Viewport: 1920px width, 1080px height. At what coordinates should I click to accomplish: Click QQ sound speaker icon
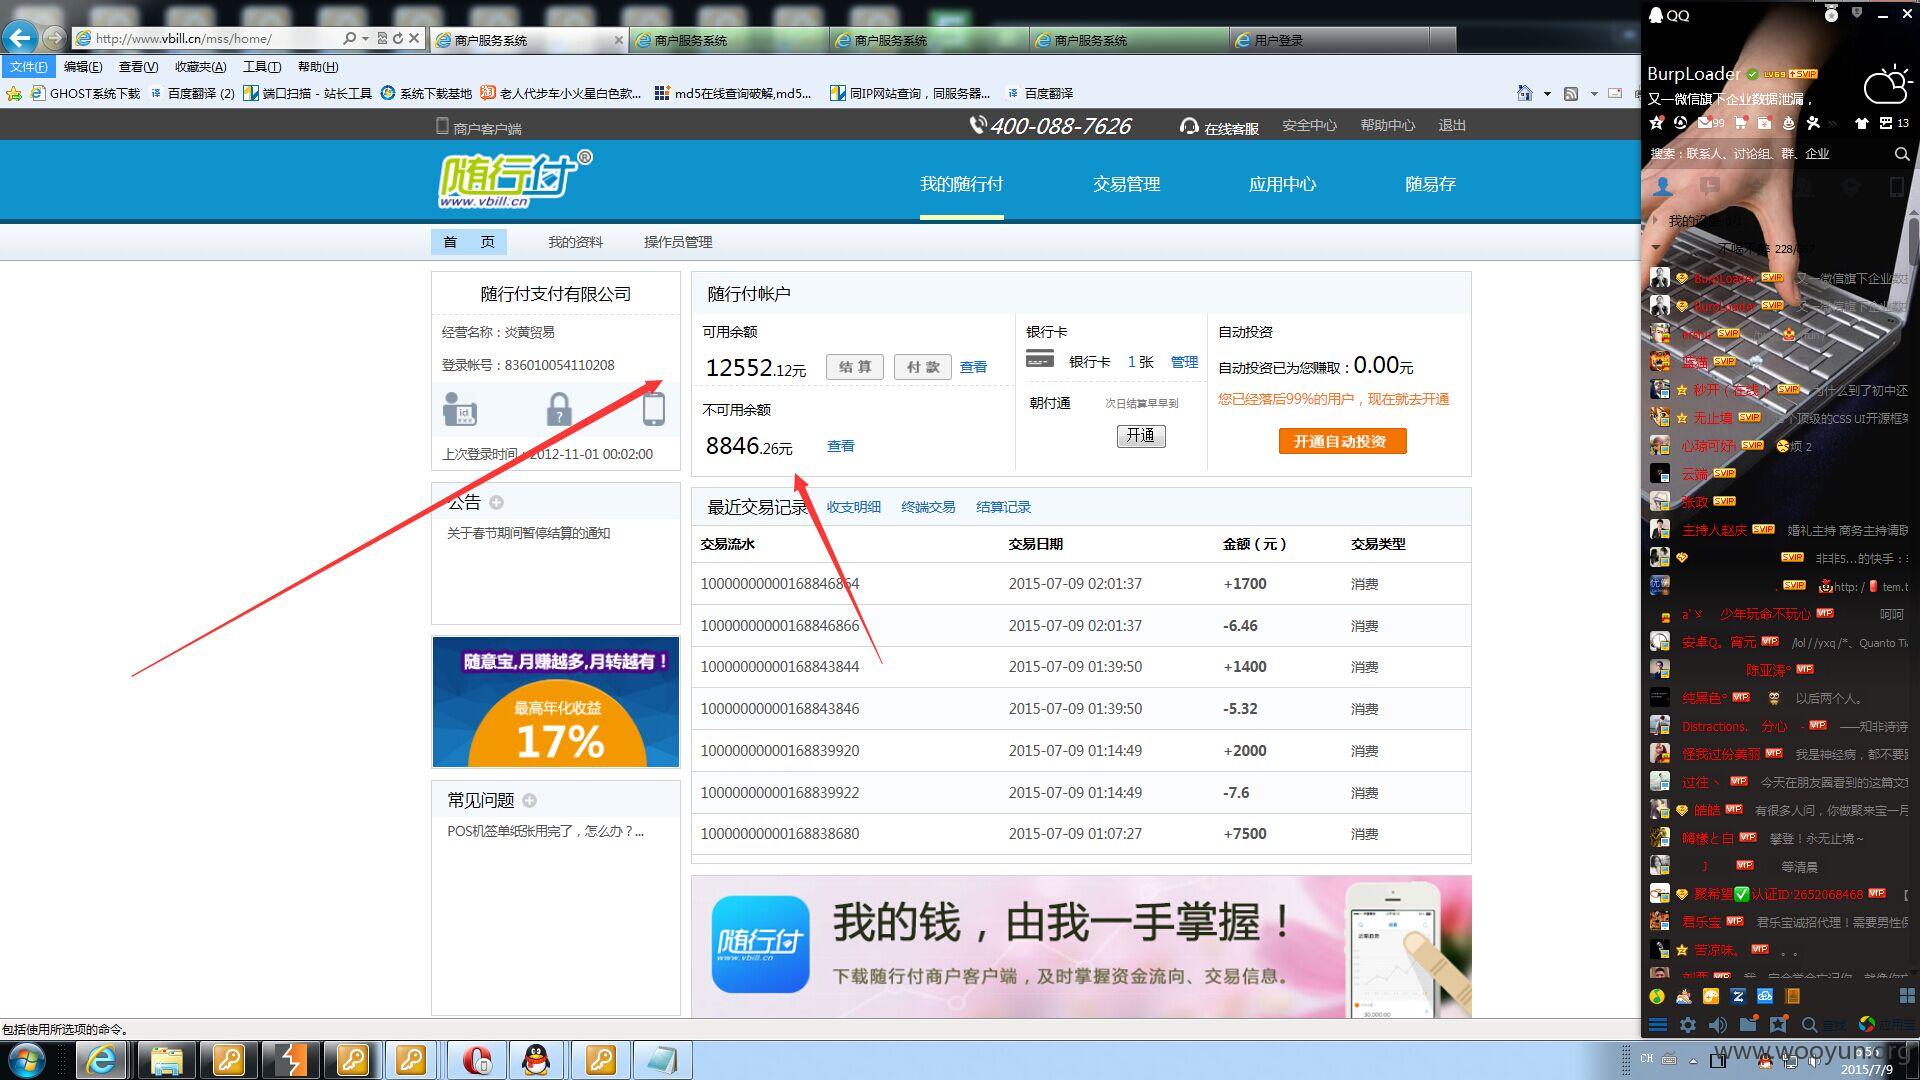click(x=1717, y=1024)
